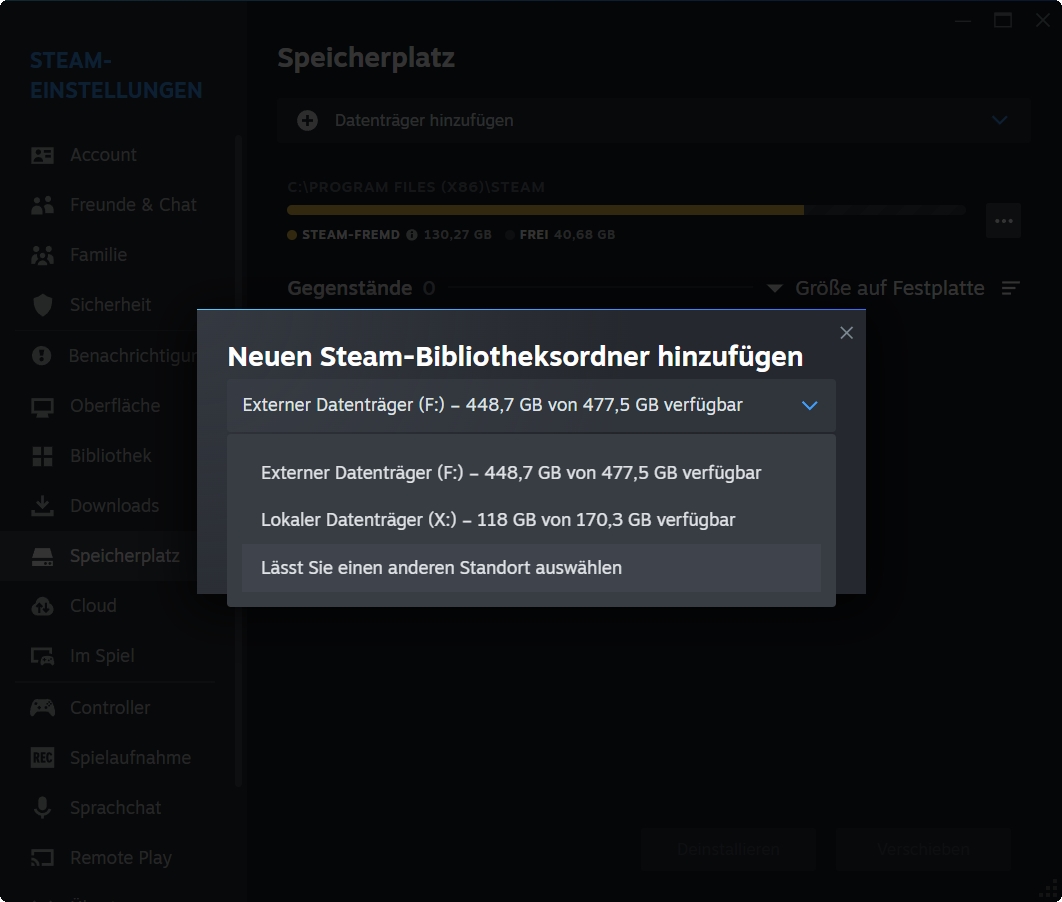1062x902 pixels.
Task: Open the Account settings icon
Action: coord(42,155)
